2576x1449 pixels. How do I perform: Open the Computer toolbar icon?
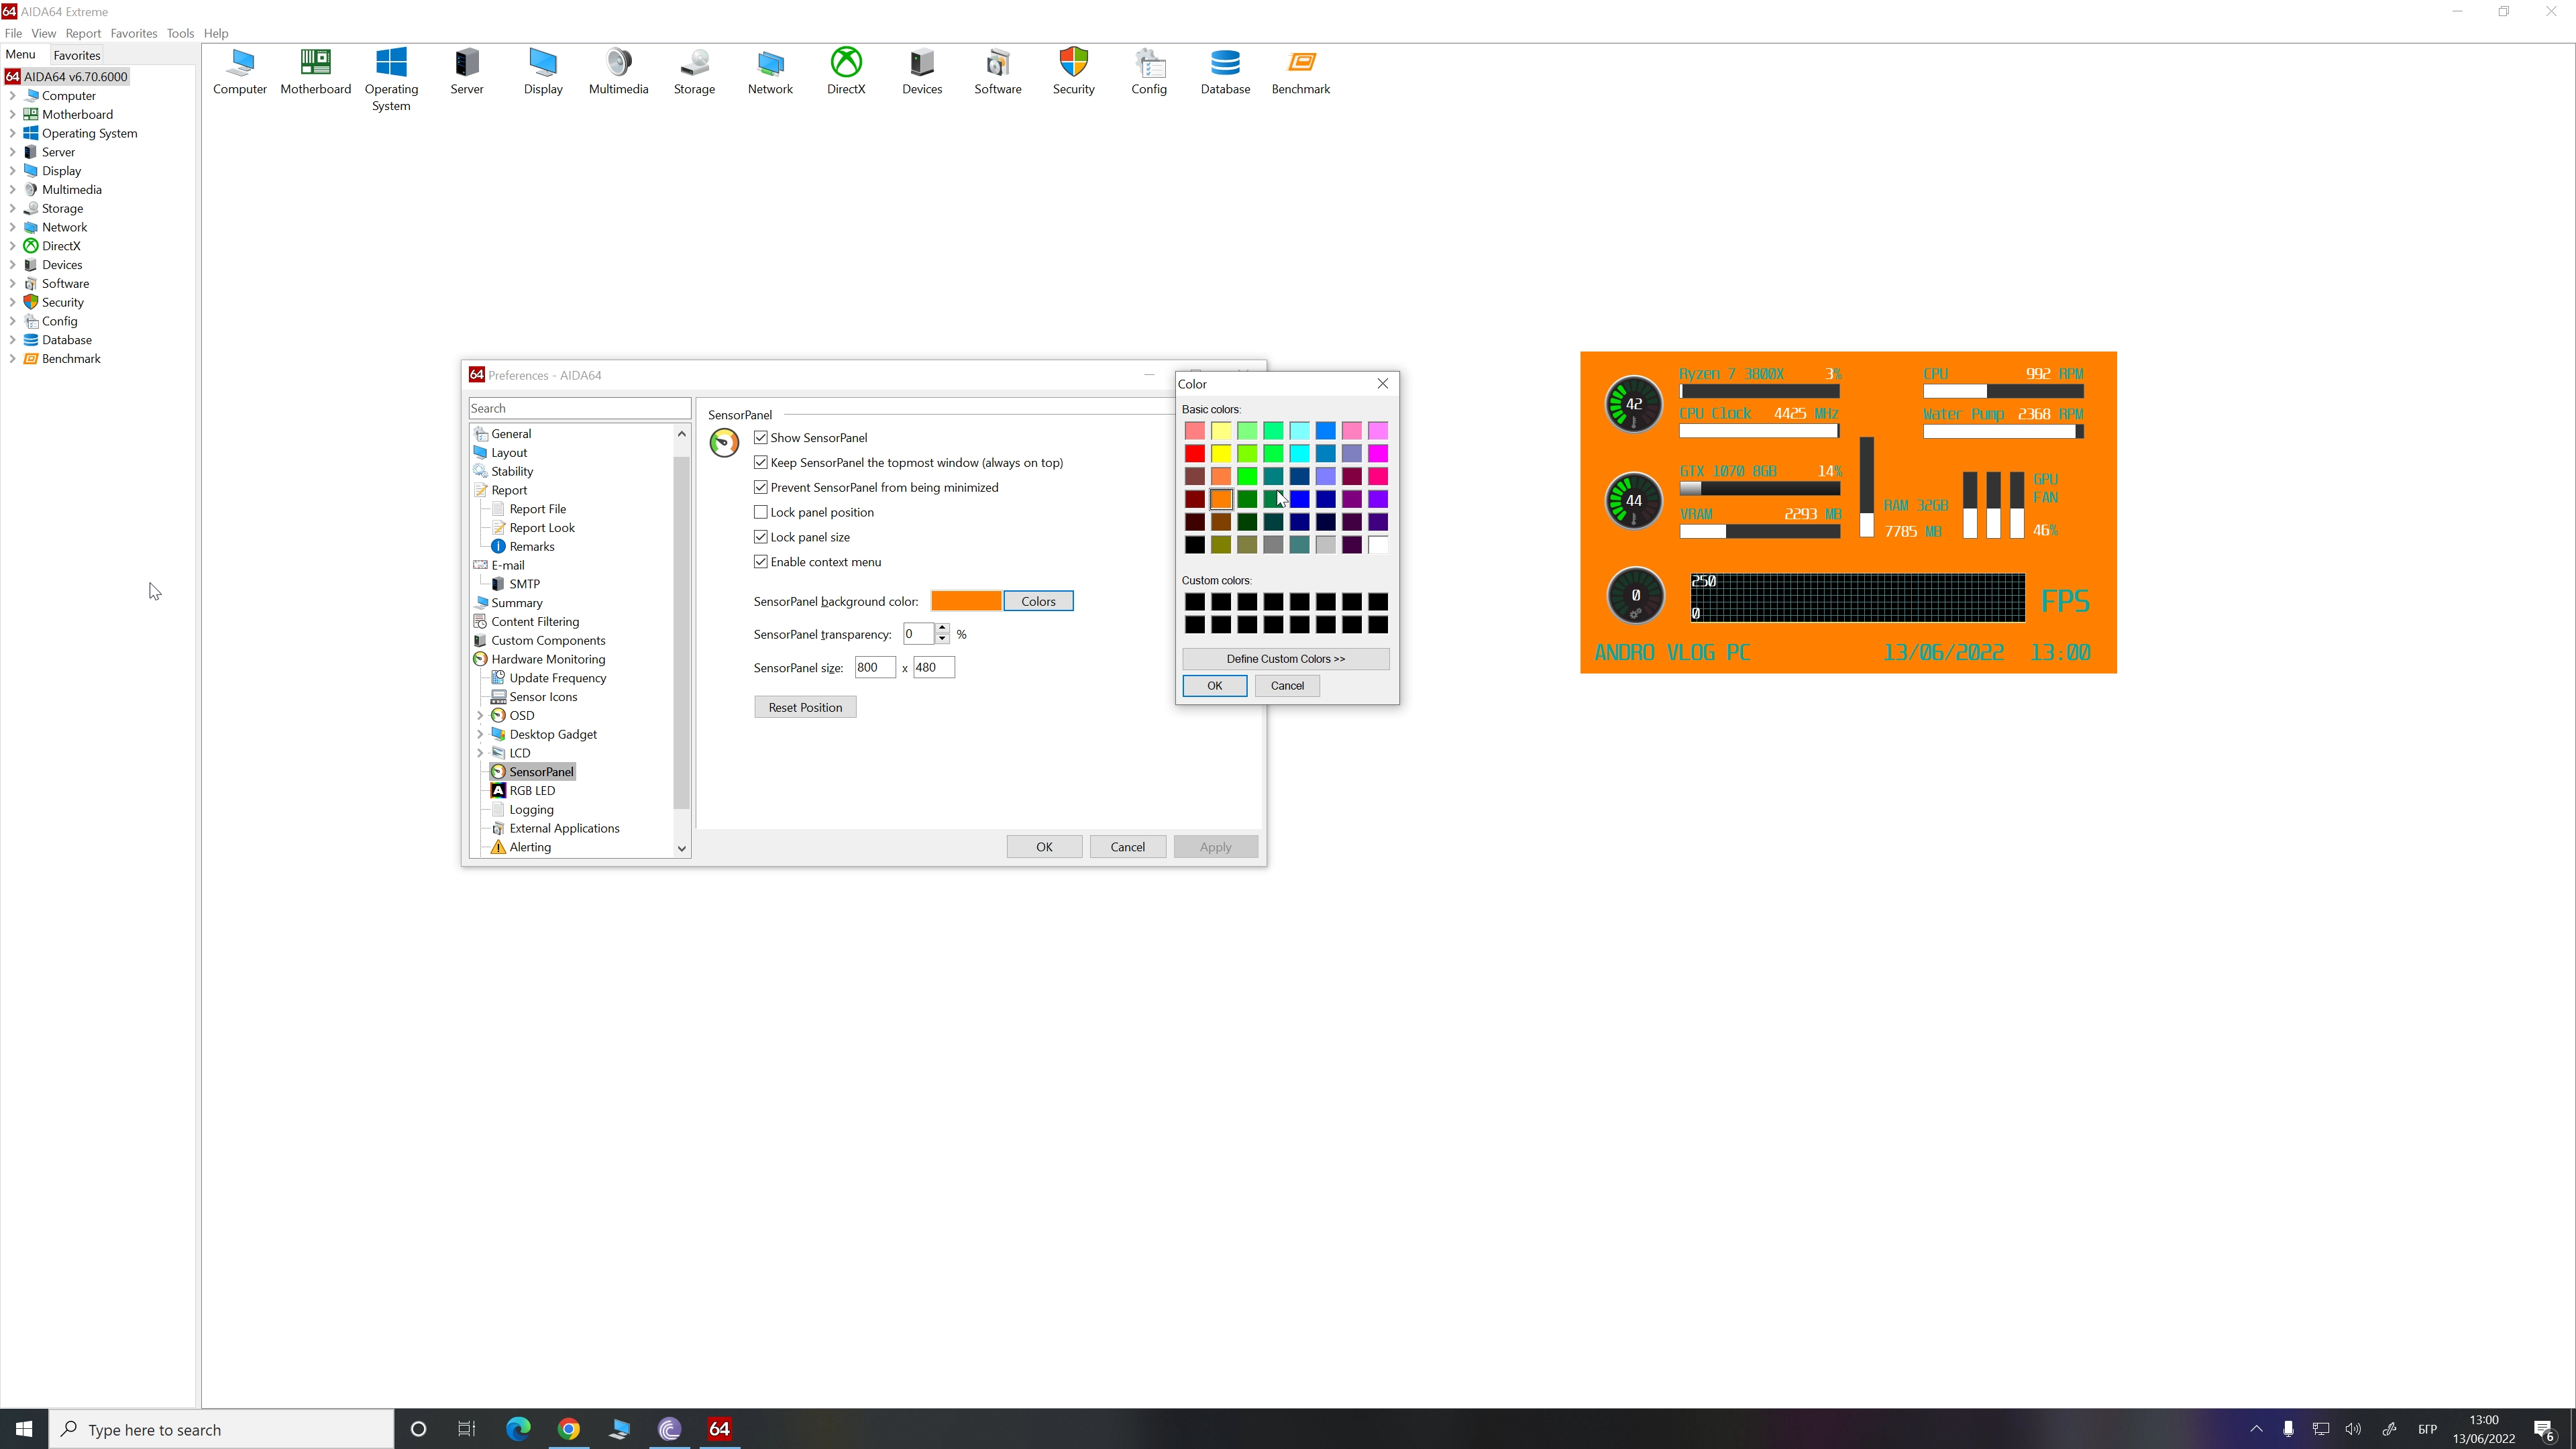pyautogui.click(x=240, y=72)
